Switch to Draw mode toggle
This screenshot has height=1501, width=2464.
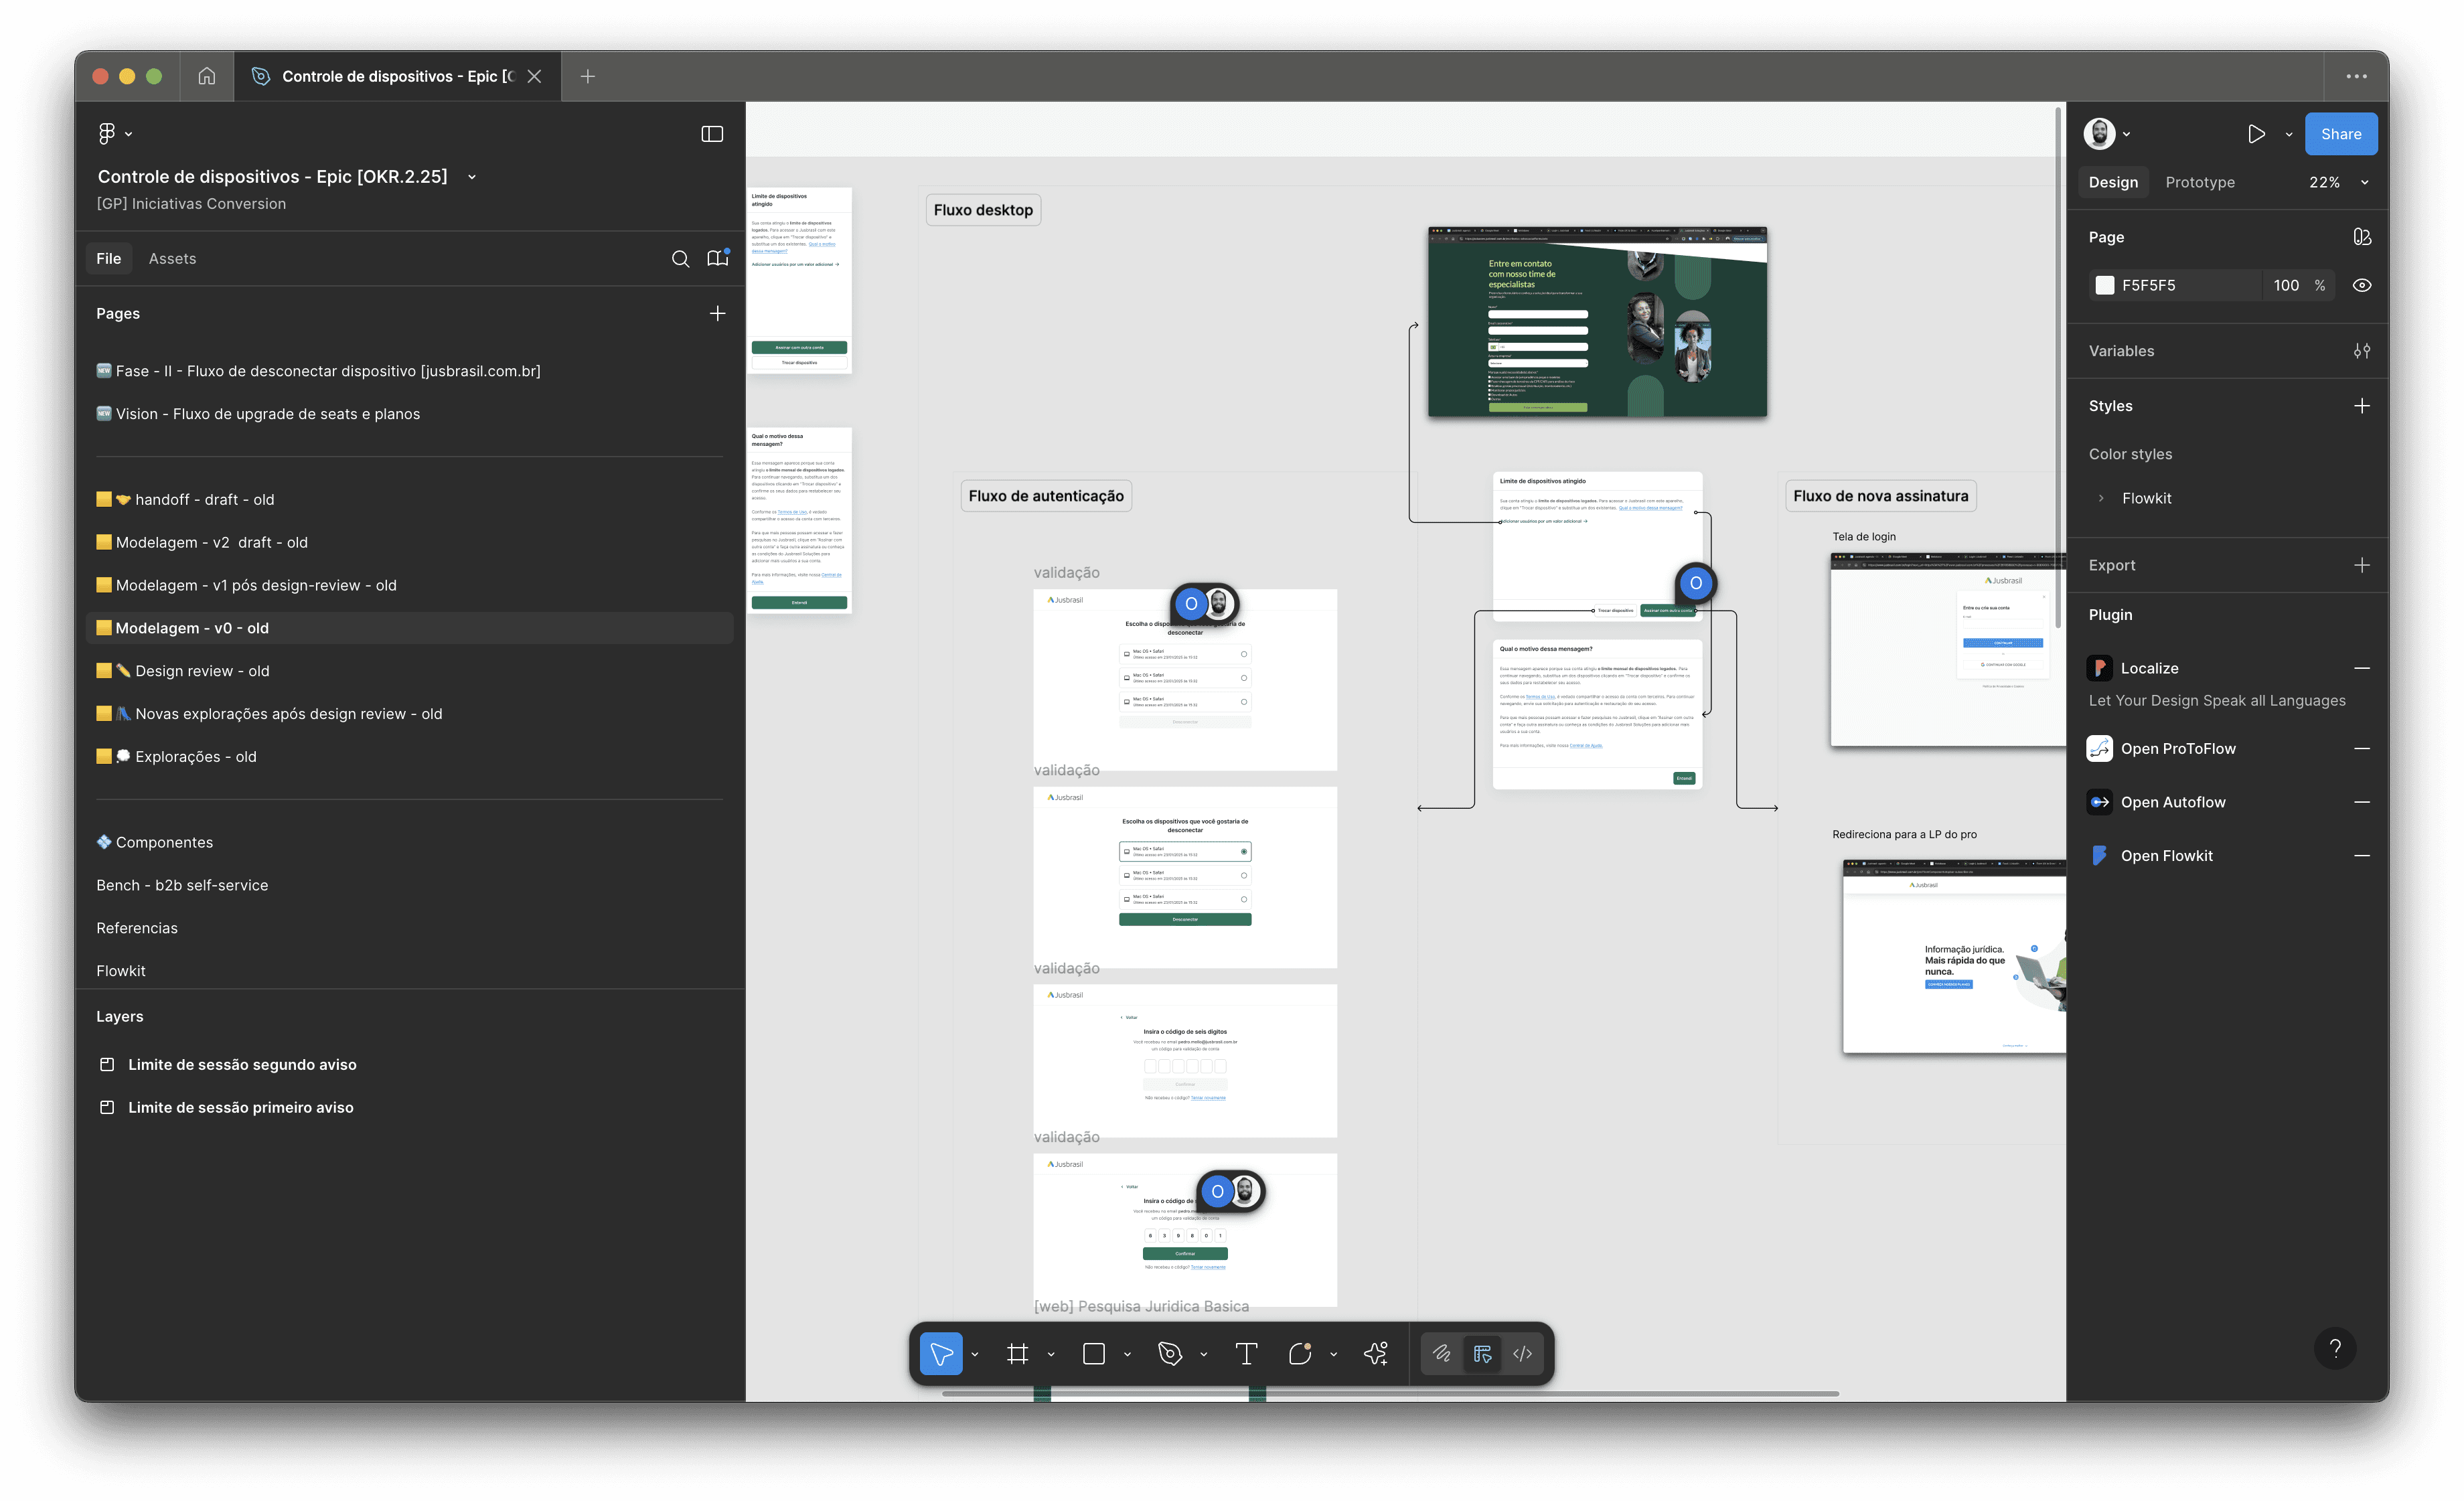click(1441, 1354)
